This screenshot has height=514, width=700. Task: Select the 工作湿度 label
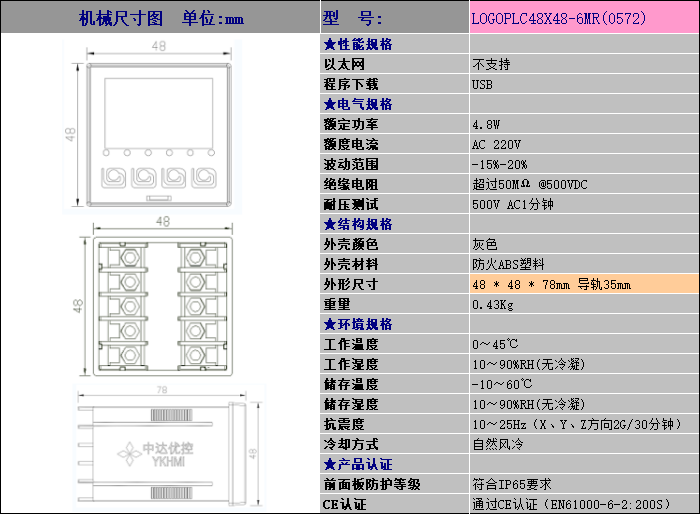351,364
